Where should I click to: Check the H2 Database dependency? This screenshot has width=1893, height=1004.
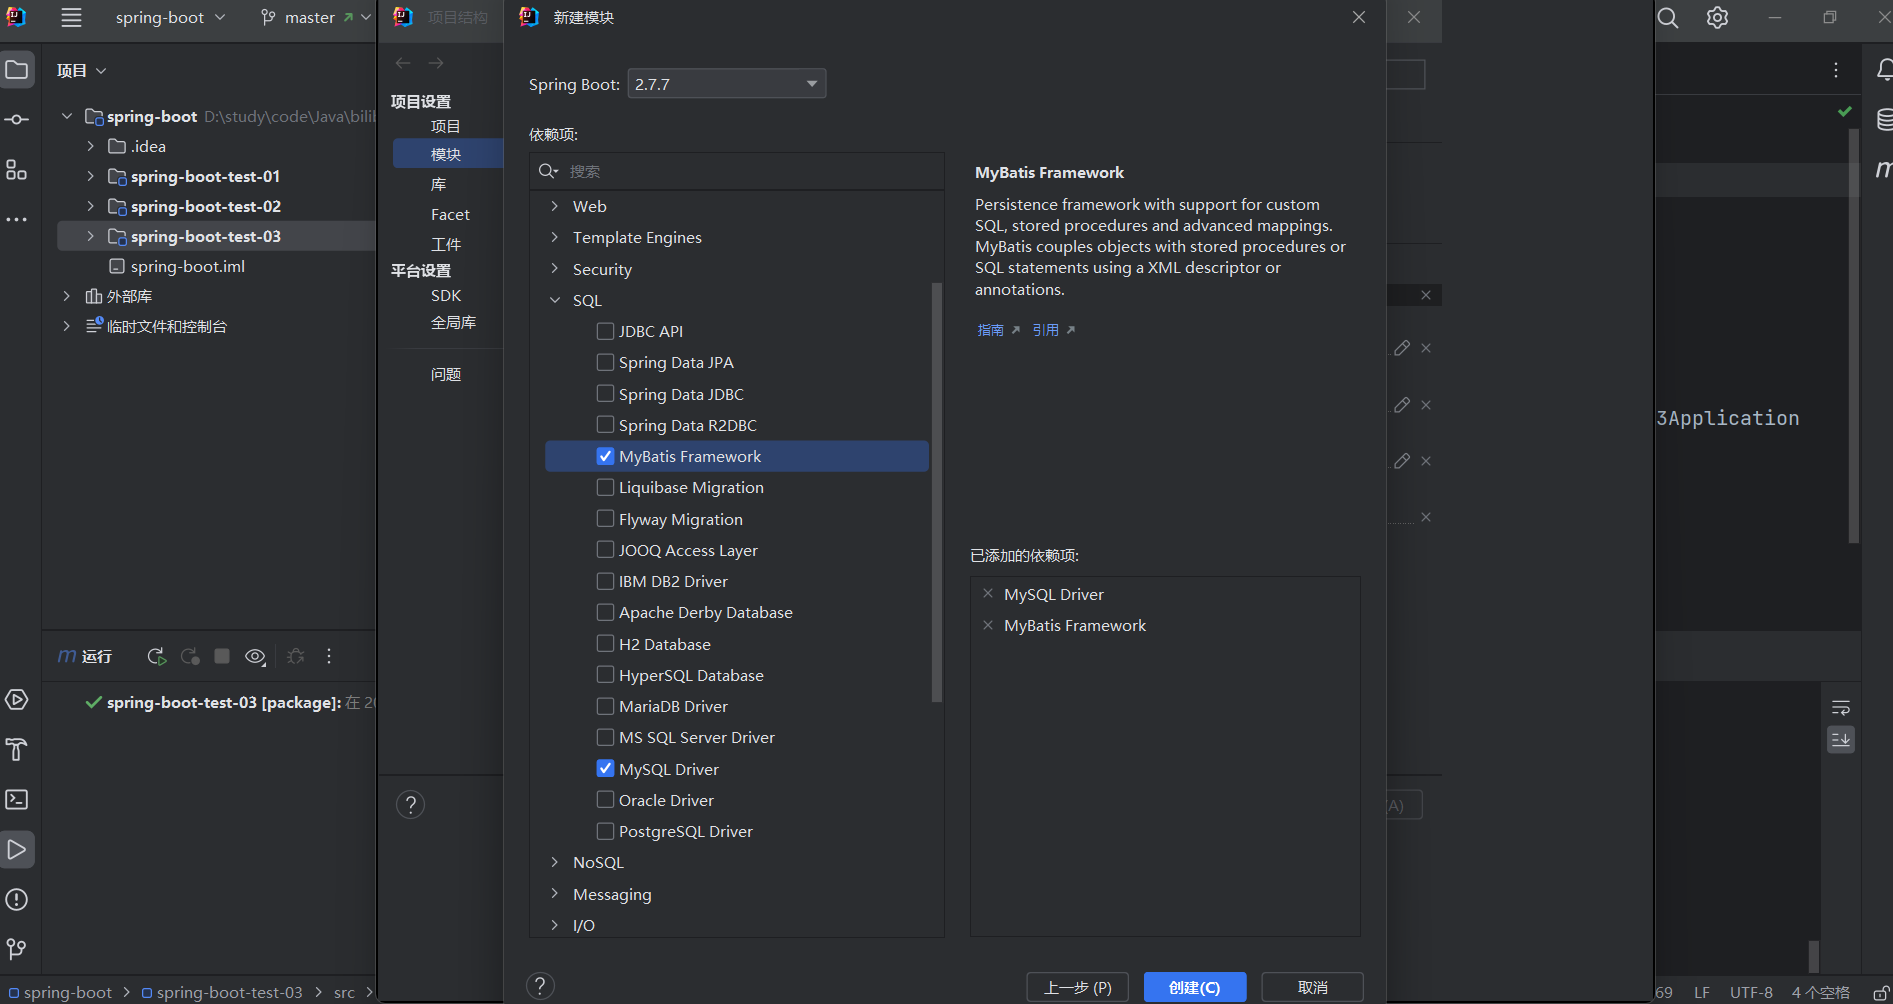pos(605,644)
